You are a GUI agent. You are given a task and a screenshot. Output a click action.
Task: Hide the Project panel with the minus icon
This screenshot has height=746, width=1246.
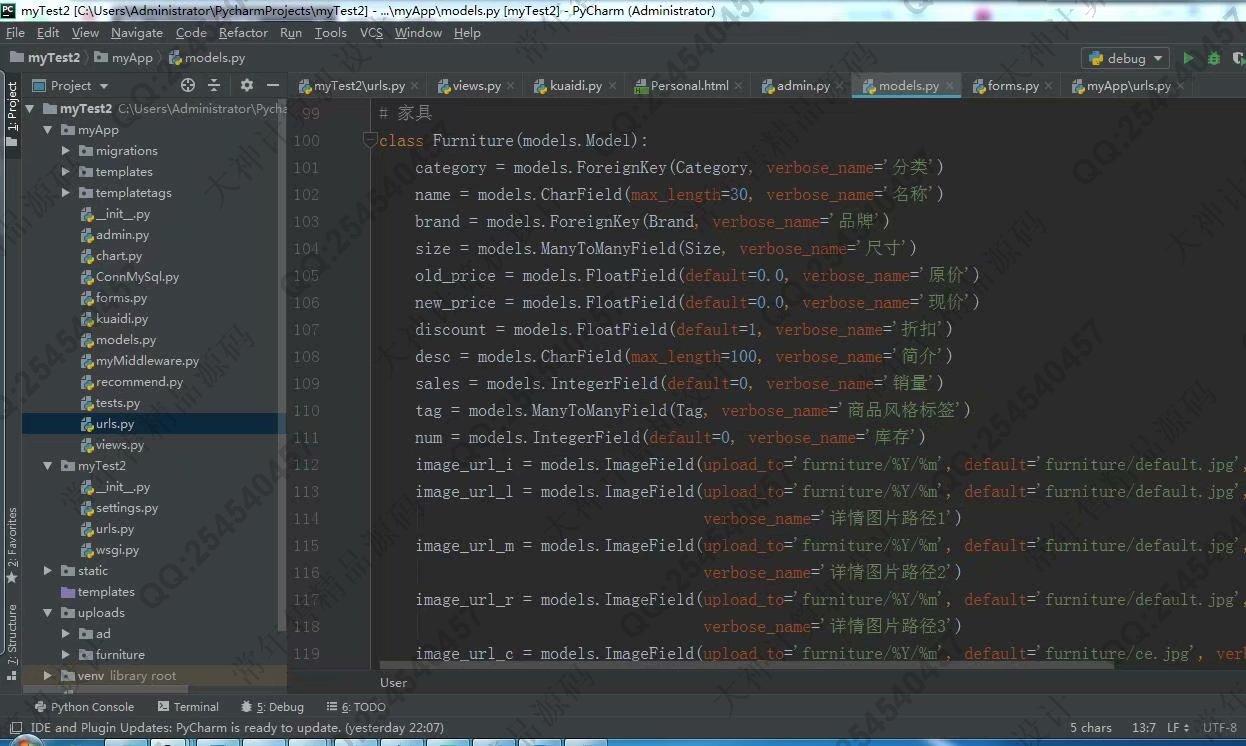pos(273,86)
